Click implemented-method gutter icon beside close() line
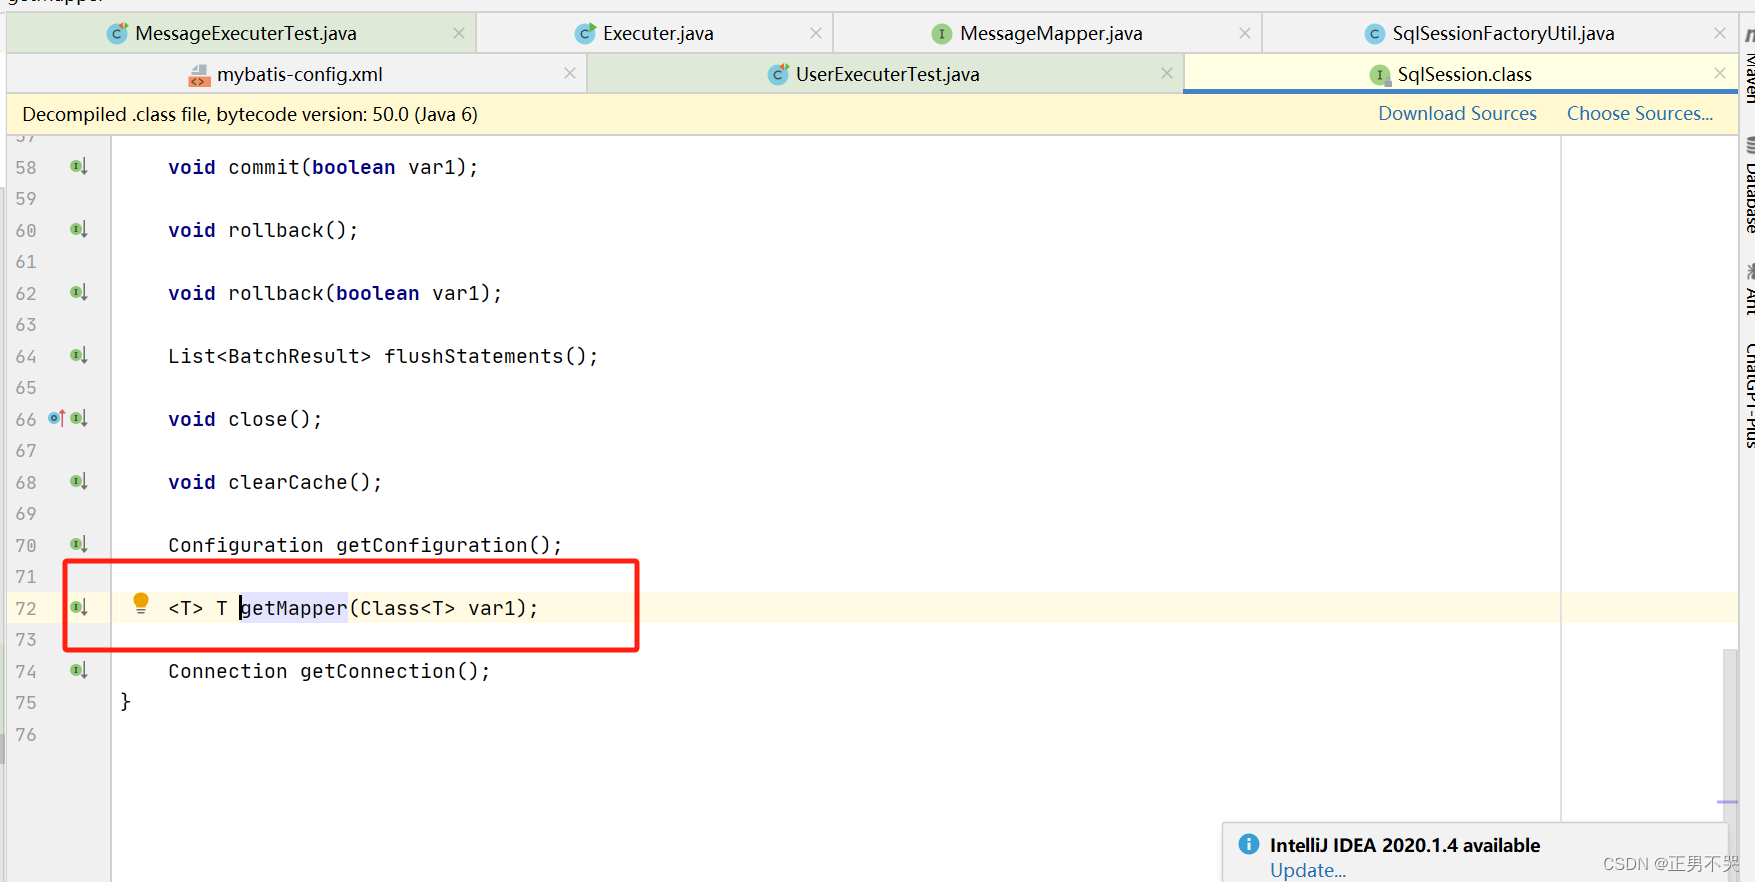Screen dimensions: 1755x882 tap(79, 419)
